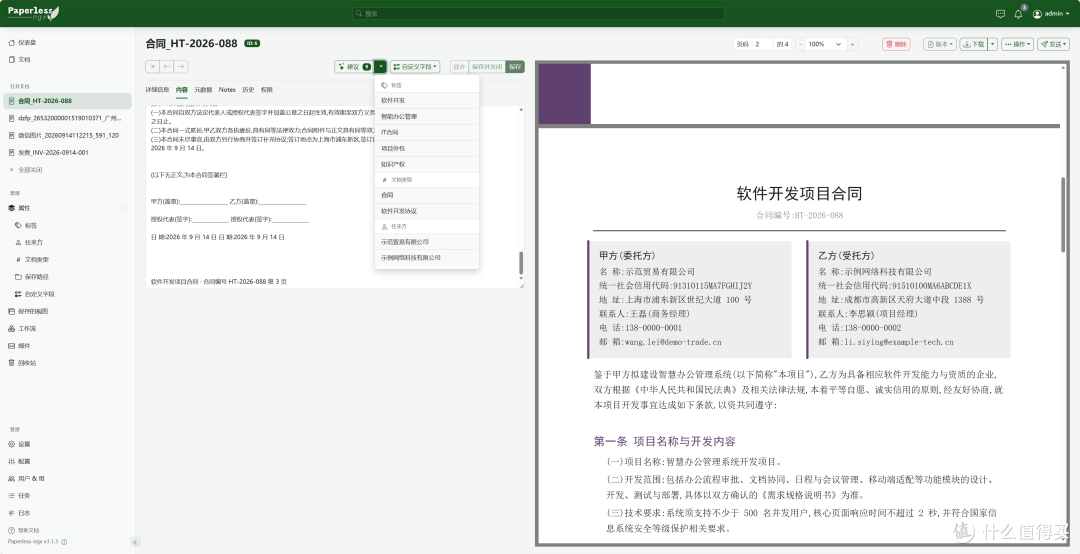This screenshot has width=1080, height=554.
Task: Open the 自定义字段 dropdown in the toolbar
Action: (415, 67)
